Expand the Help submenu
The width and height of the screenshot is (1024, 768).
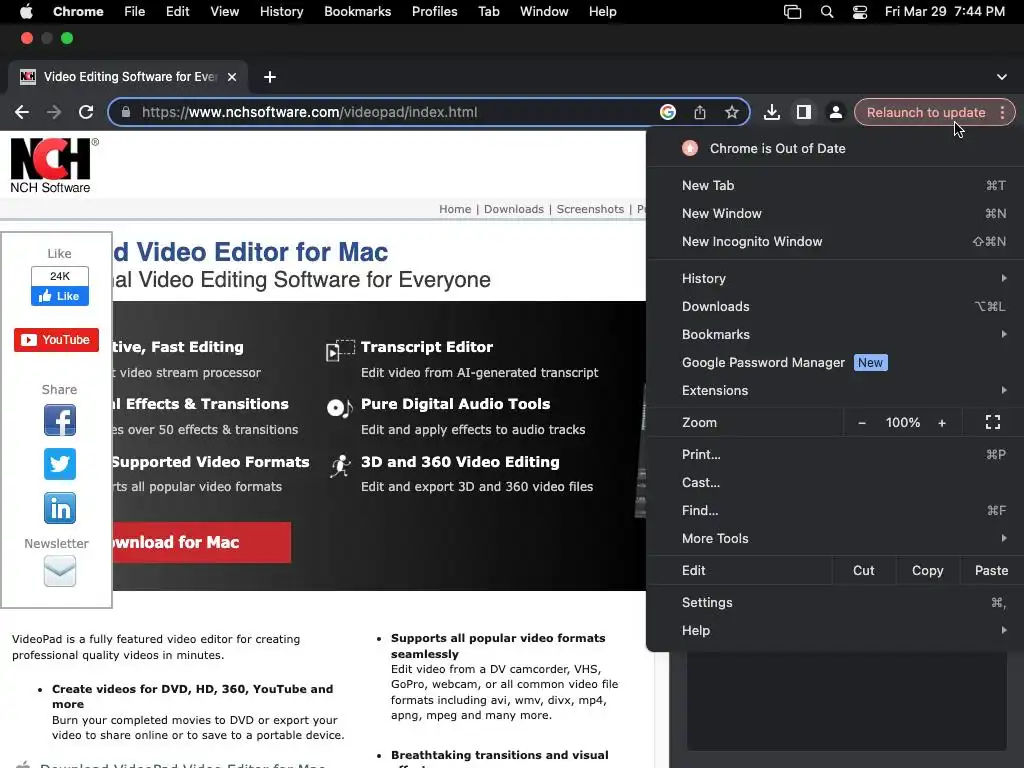click(835, 631)
